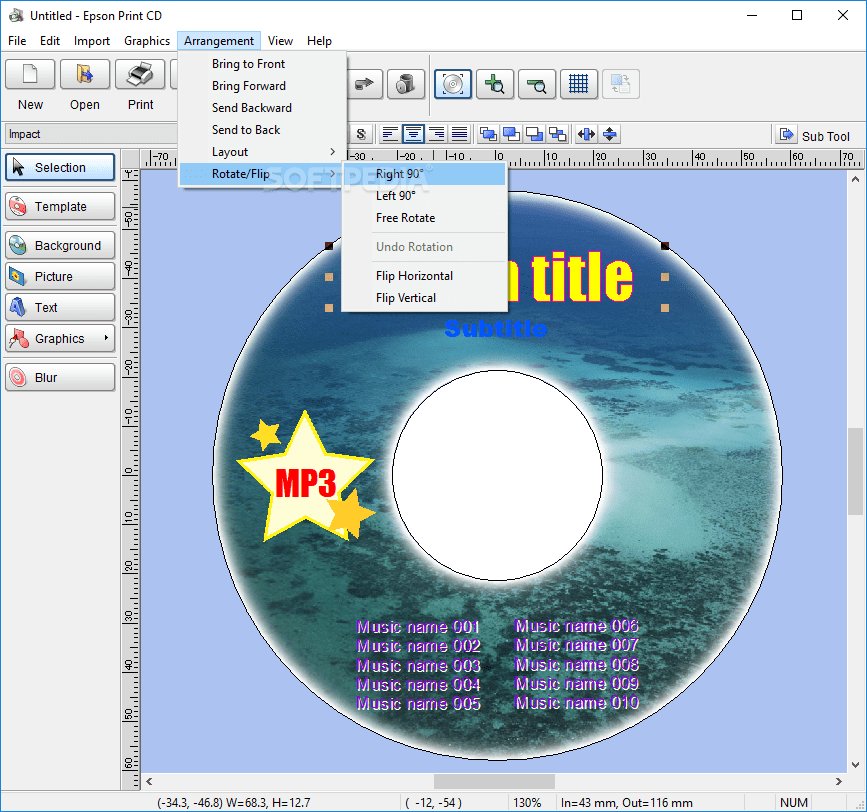The width and height of the screenshot is (867, 812).
Task: Choose Right 90° from Rotate/Flip submenu
Action: coord(400,174)
